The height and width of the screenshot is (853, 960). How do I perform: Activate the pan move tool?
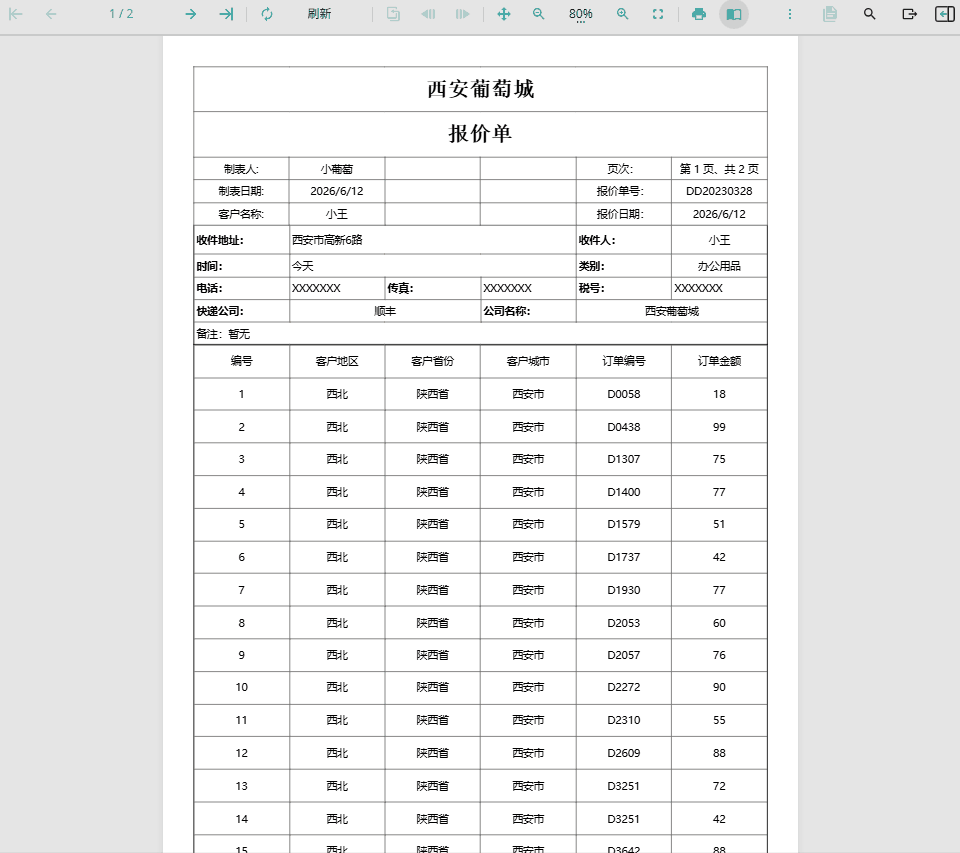(503, 13)
